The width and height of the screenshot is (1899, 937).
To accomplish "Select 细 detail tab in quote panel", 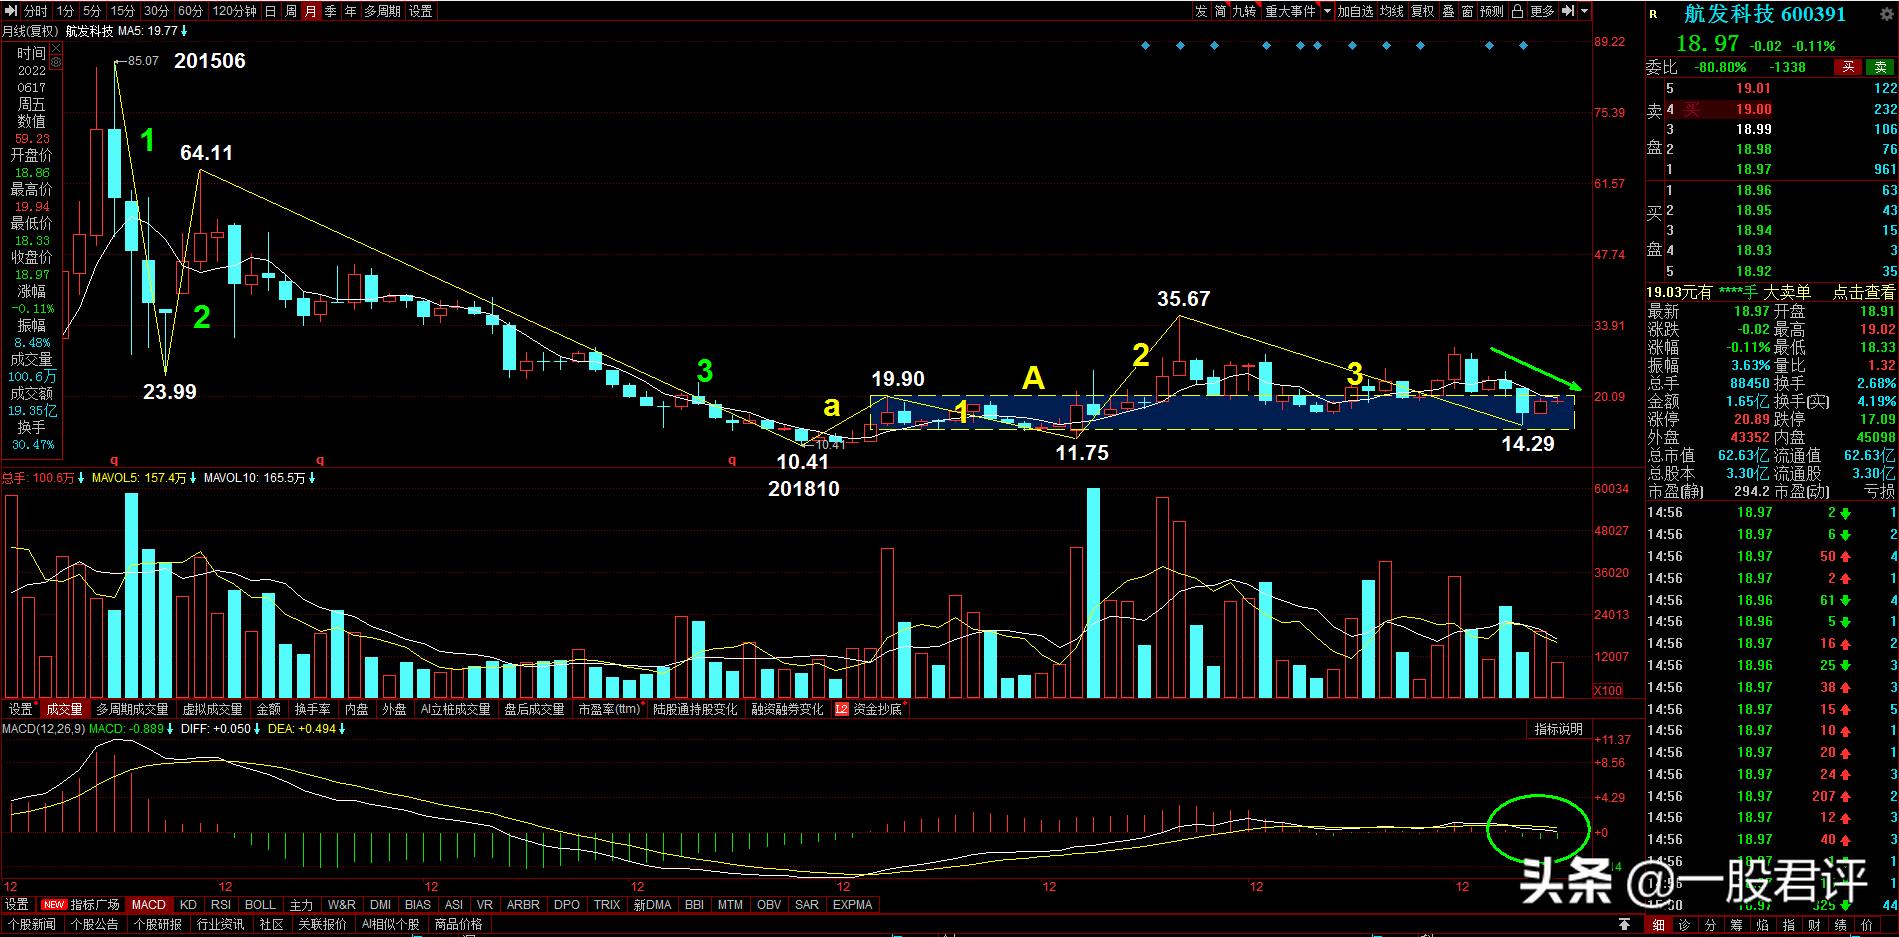I will 1659,925.
